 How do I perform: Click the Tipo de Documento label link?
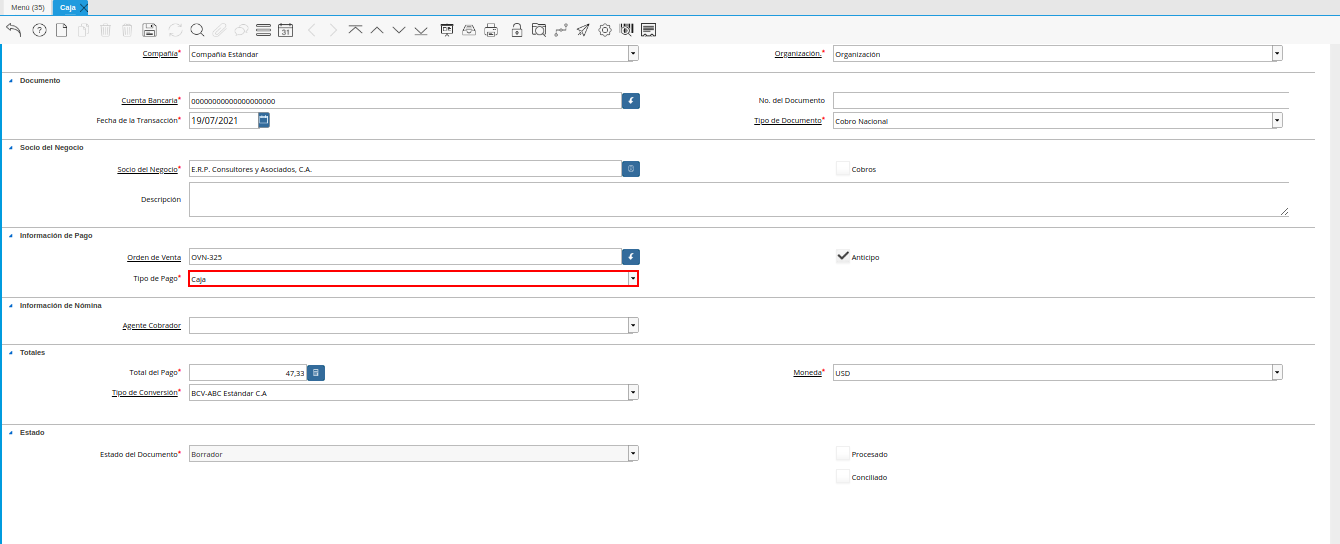point(787,120)
